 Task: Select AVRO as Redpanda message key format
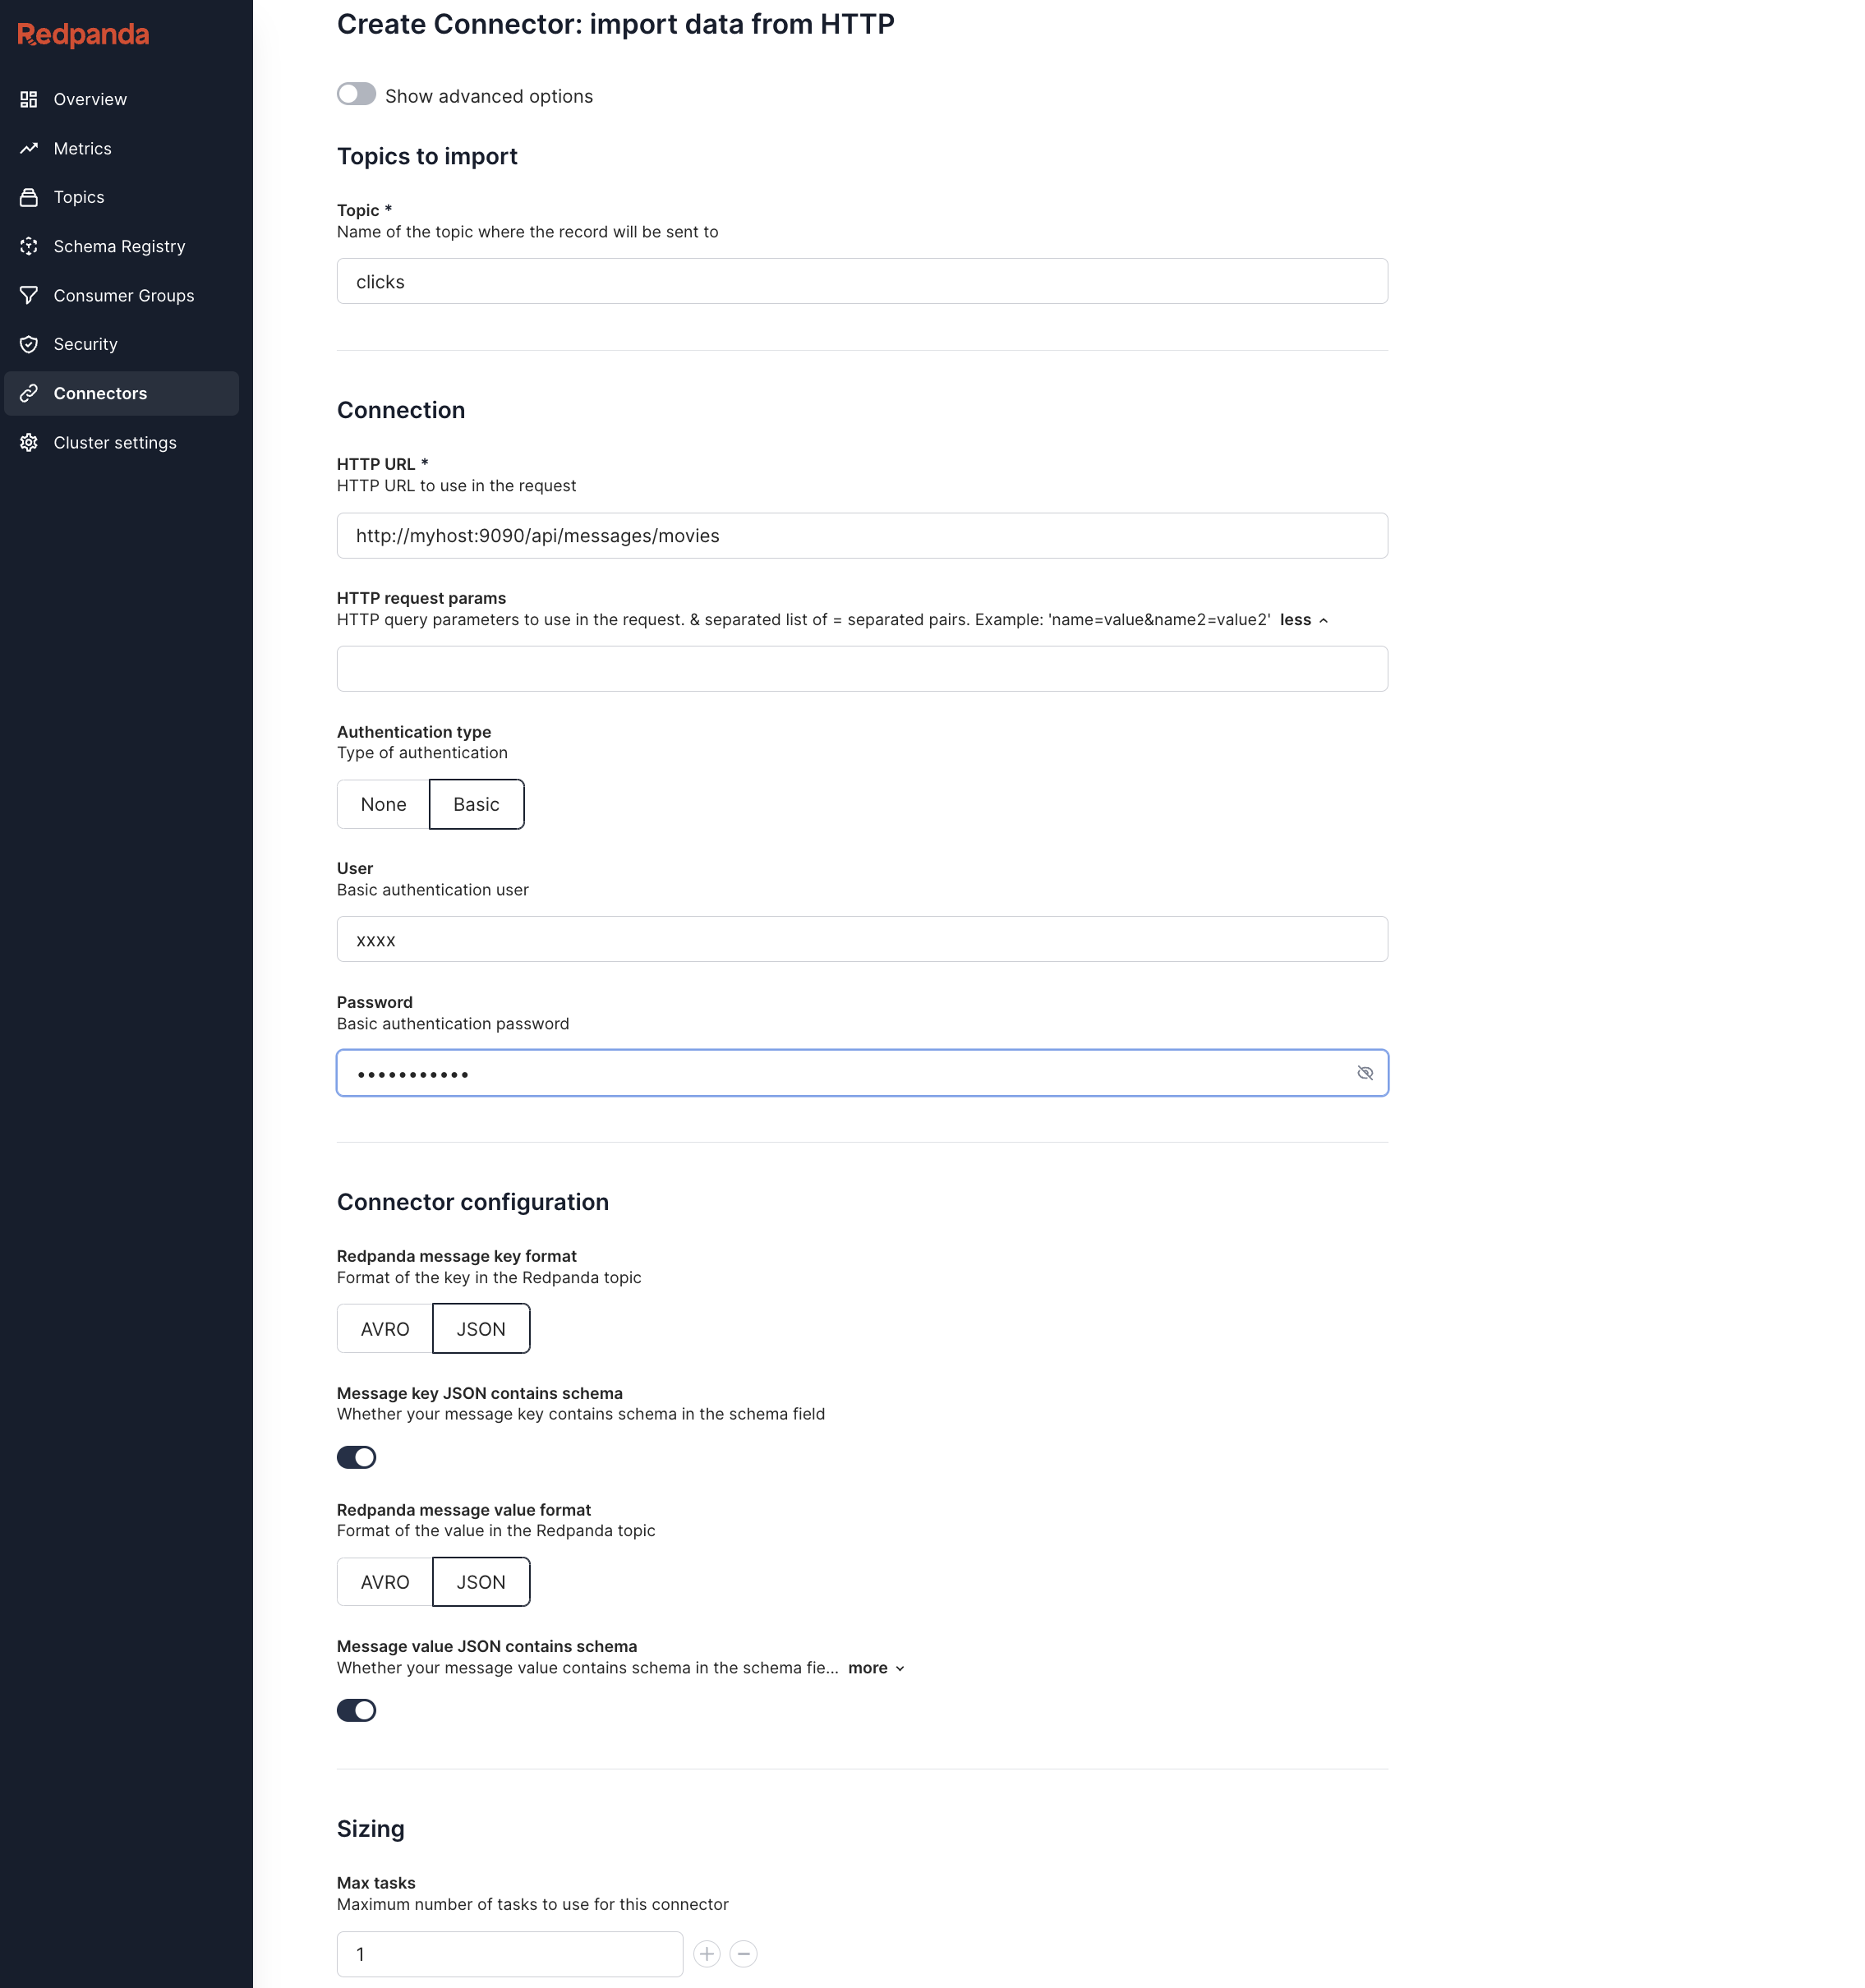[385, 1328]
